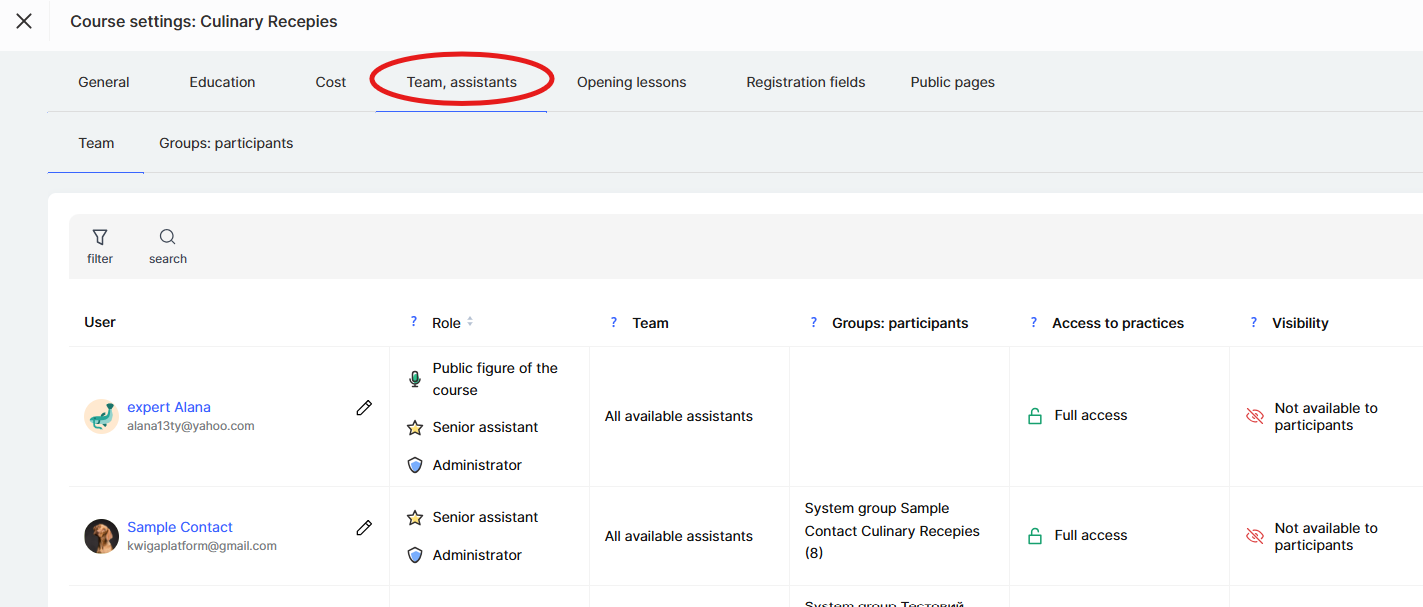Sort the table by Role column

point(470,322)
